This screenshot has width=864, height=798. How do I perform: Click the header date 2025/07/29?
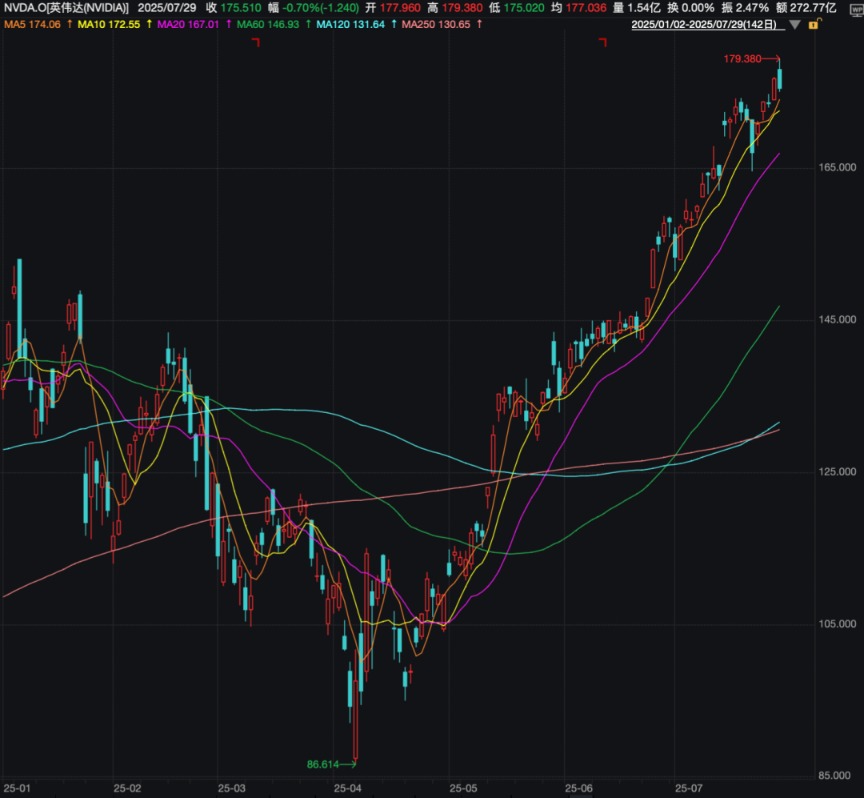pyautogui.click(x=167, y=8)
